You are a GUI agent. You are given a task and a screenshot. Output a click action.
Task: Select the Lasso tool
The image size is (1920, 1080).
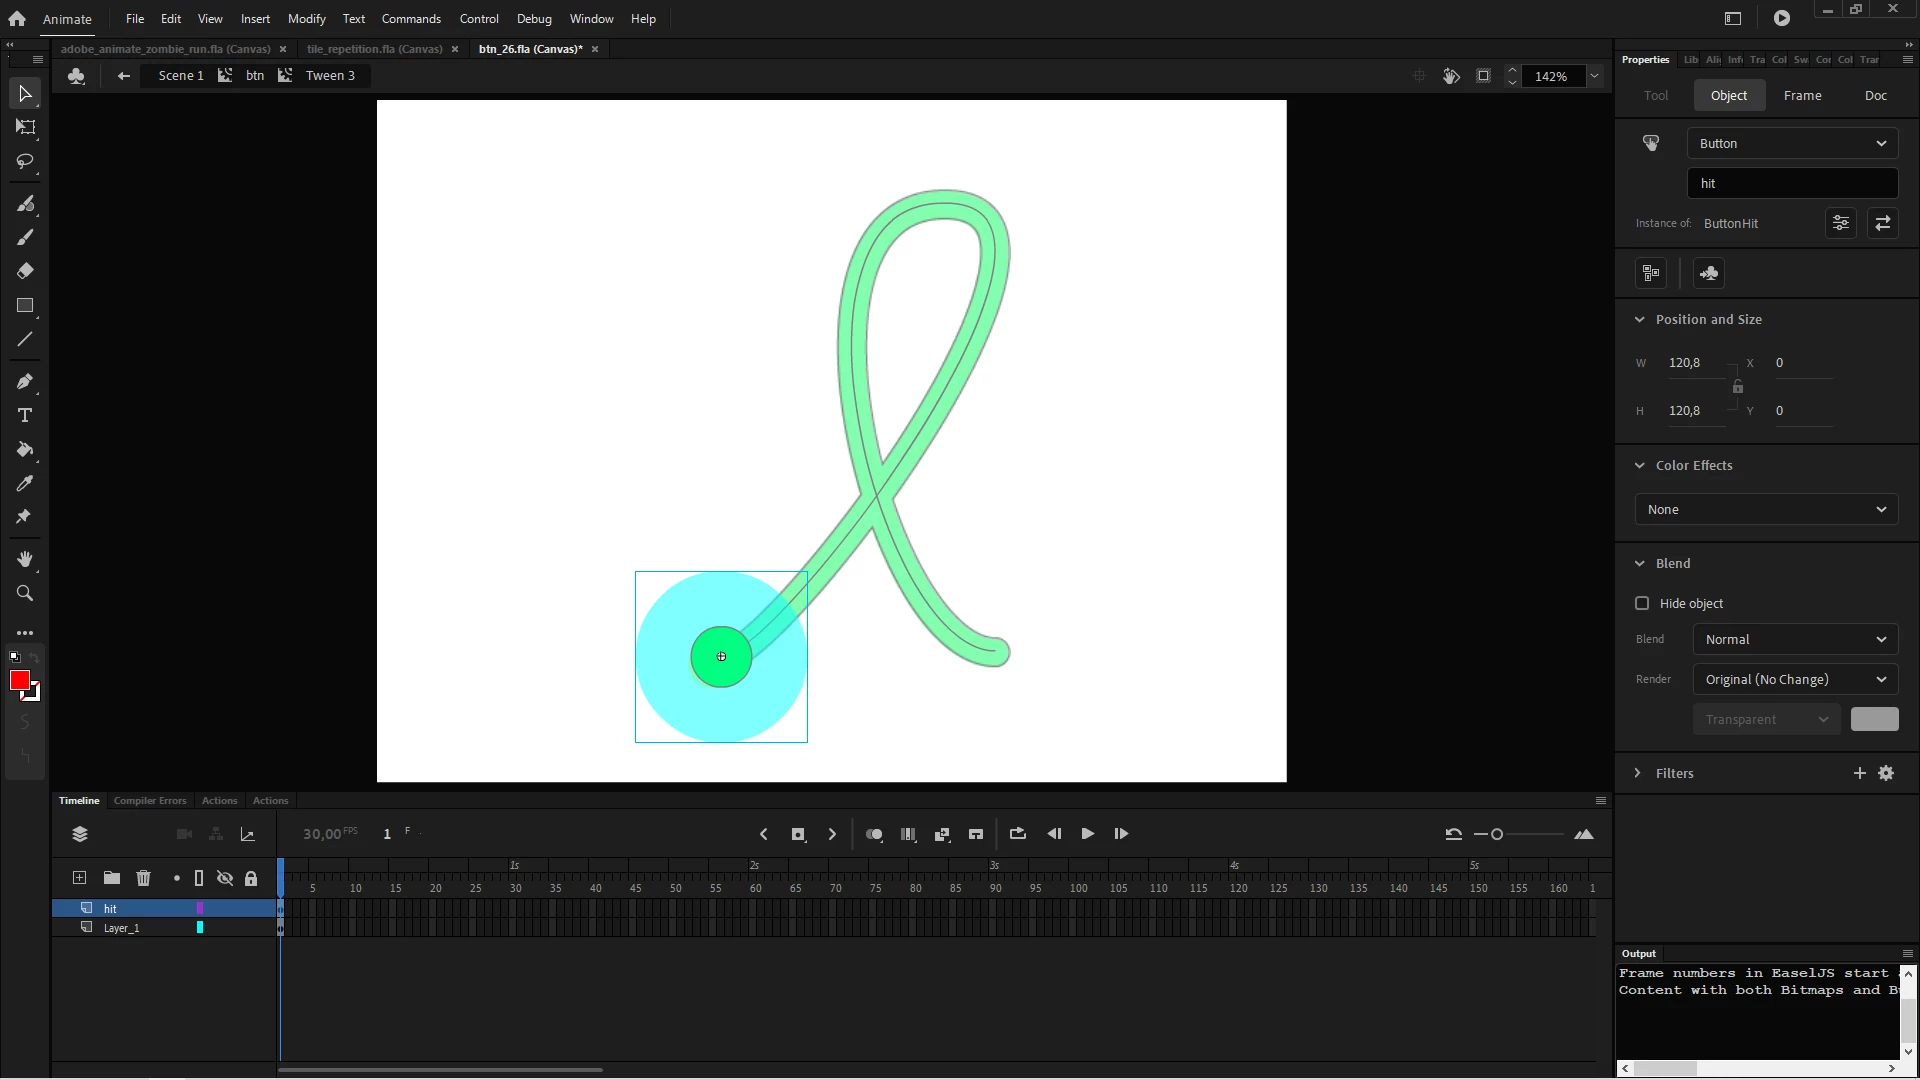pos(25,161)
